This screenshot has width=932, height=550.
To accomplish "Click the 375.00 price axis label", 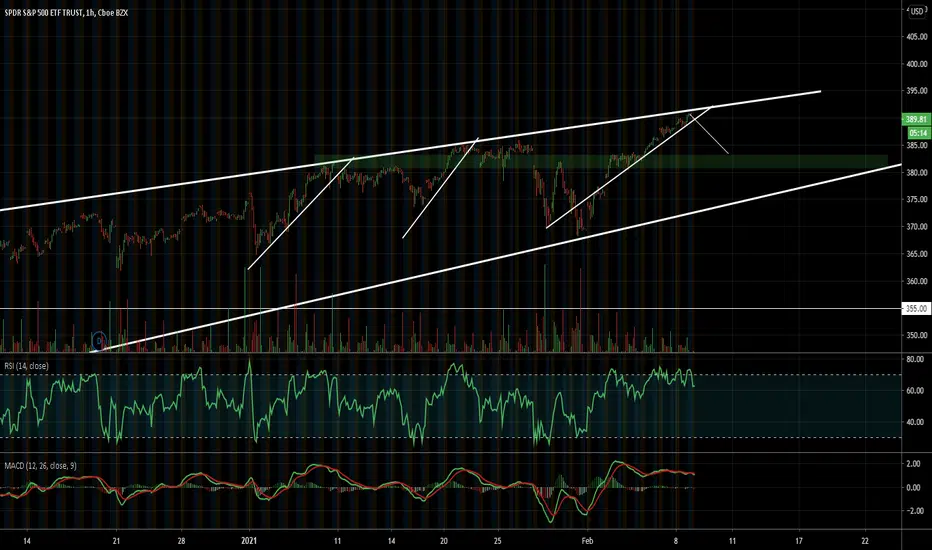I will point(917,200).
